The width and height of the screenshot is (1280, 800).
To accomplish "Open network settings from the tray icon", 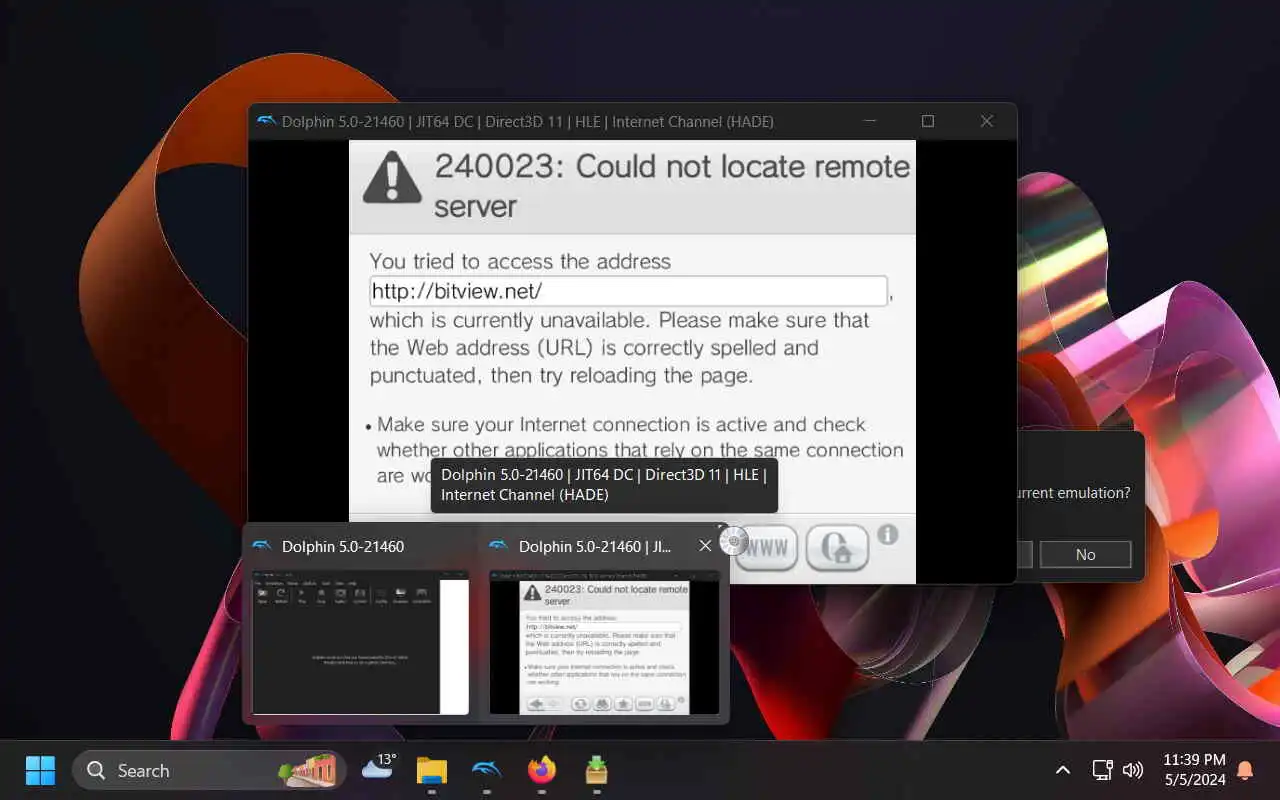I will pos(1102,770).
